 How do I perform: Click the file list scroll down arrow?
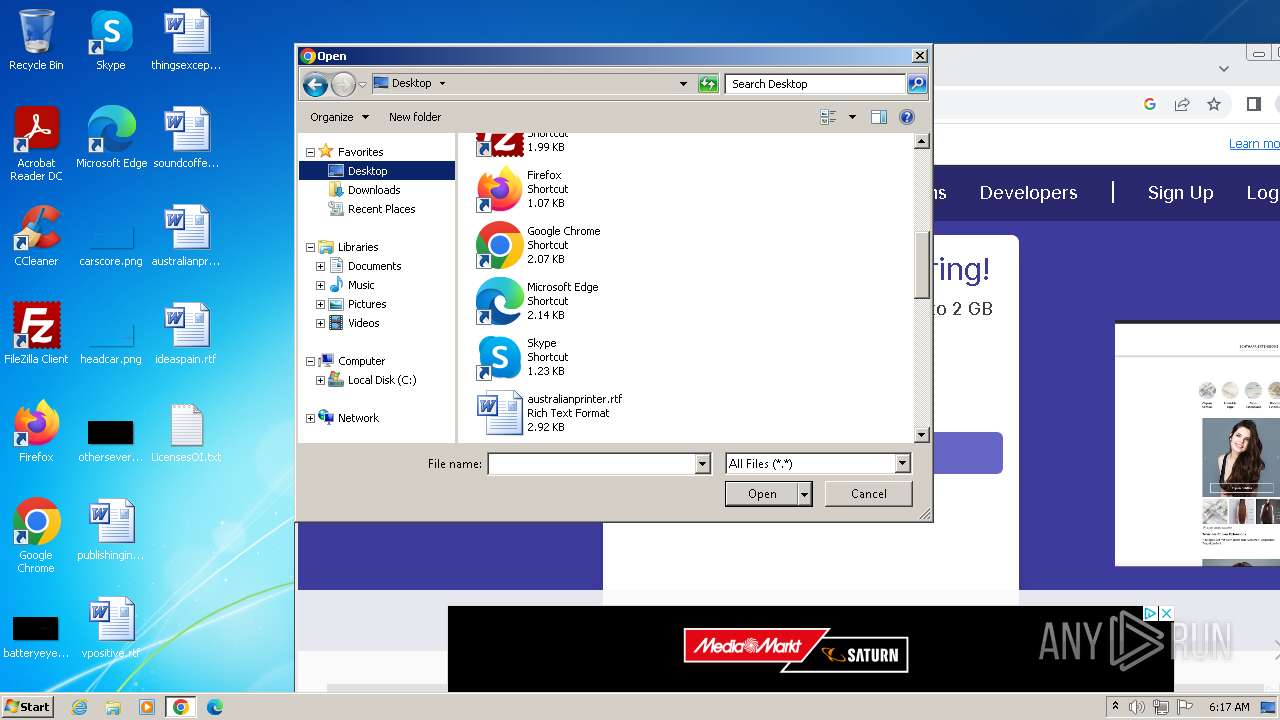tap(922, 435)
